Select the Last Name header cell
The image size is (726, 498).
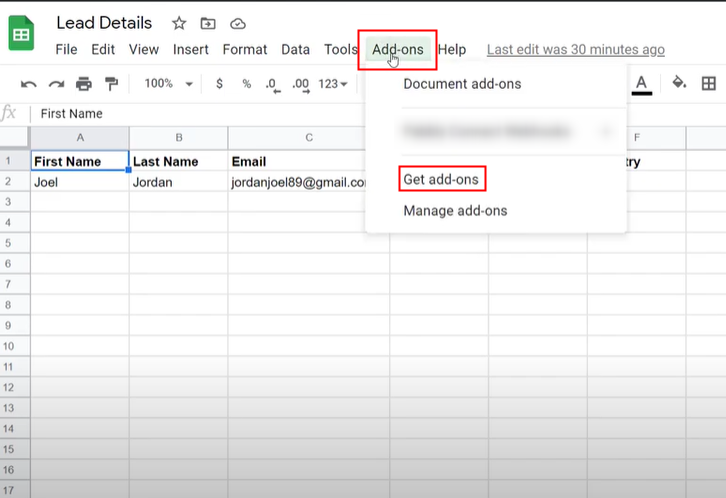coord(179,161)
